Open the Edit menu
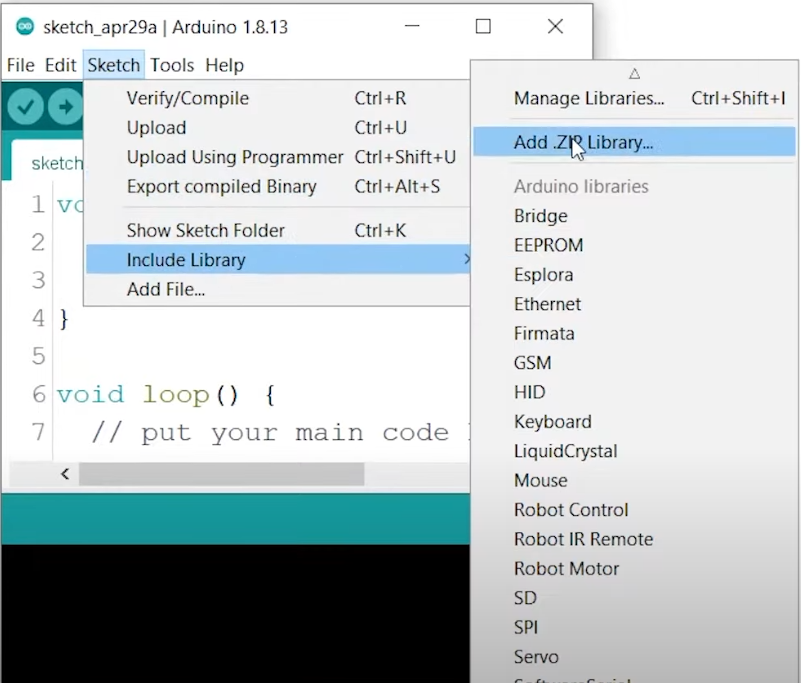Viewport: 801px width, 683px height. pyautogui.click(x=60, y=65)
